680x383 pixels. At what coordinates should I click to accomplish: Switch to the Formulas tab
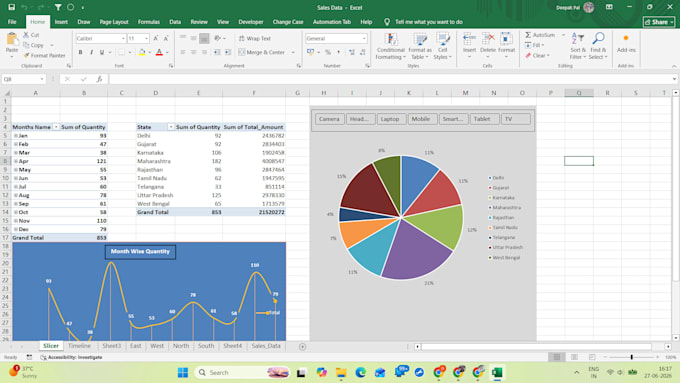point(149,22)
